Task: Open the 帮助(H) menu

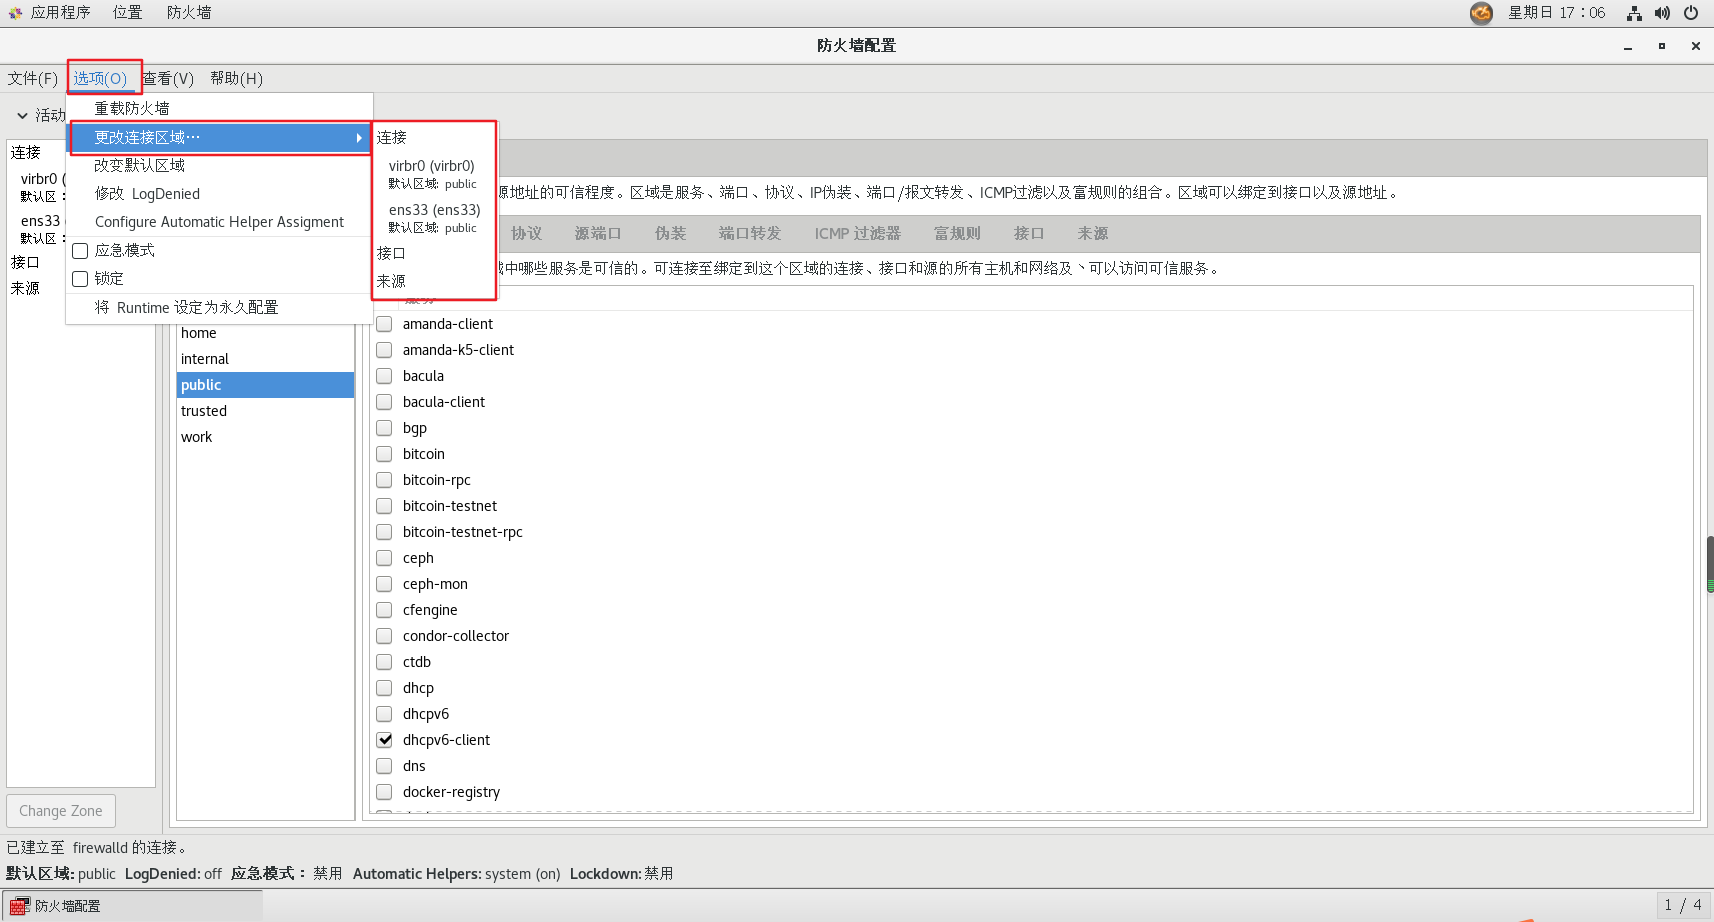Action: [x=237, y=78]
